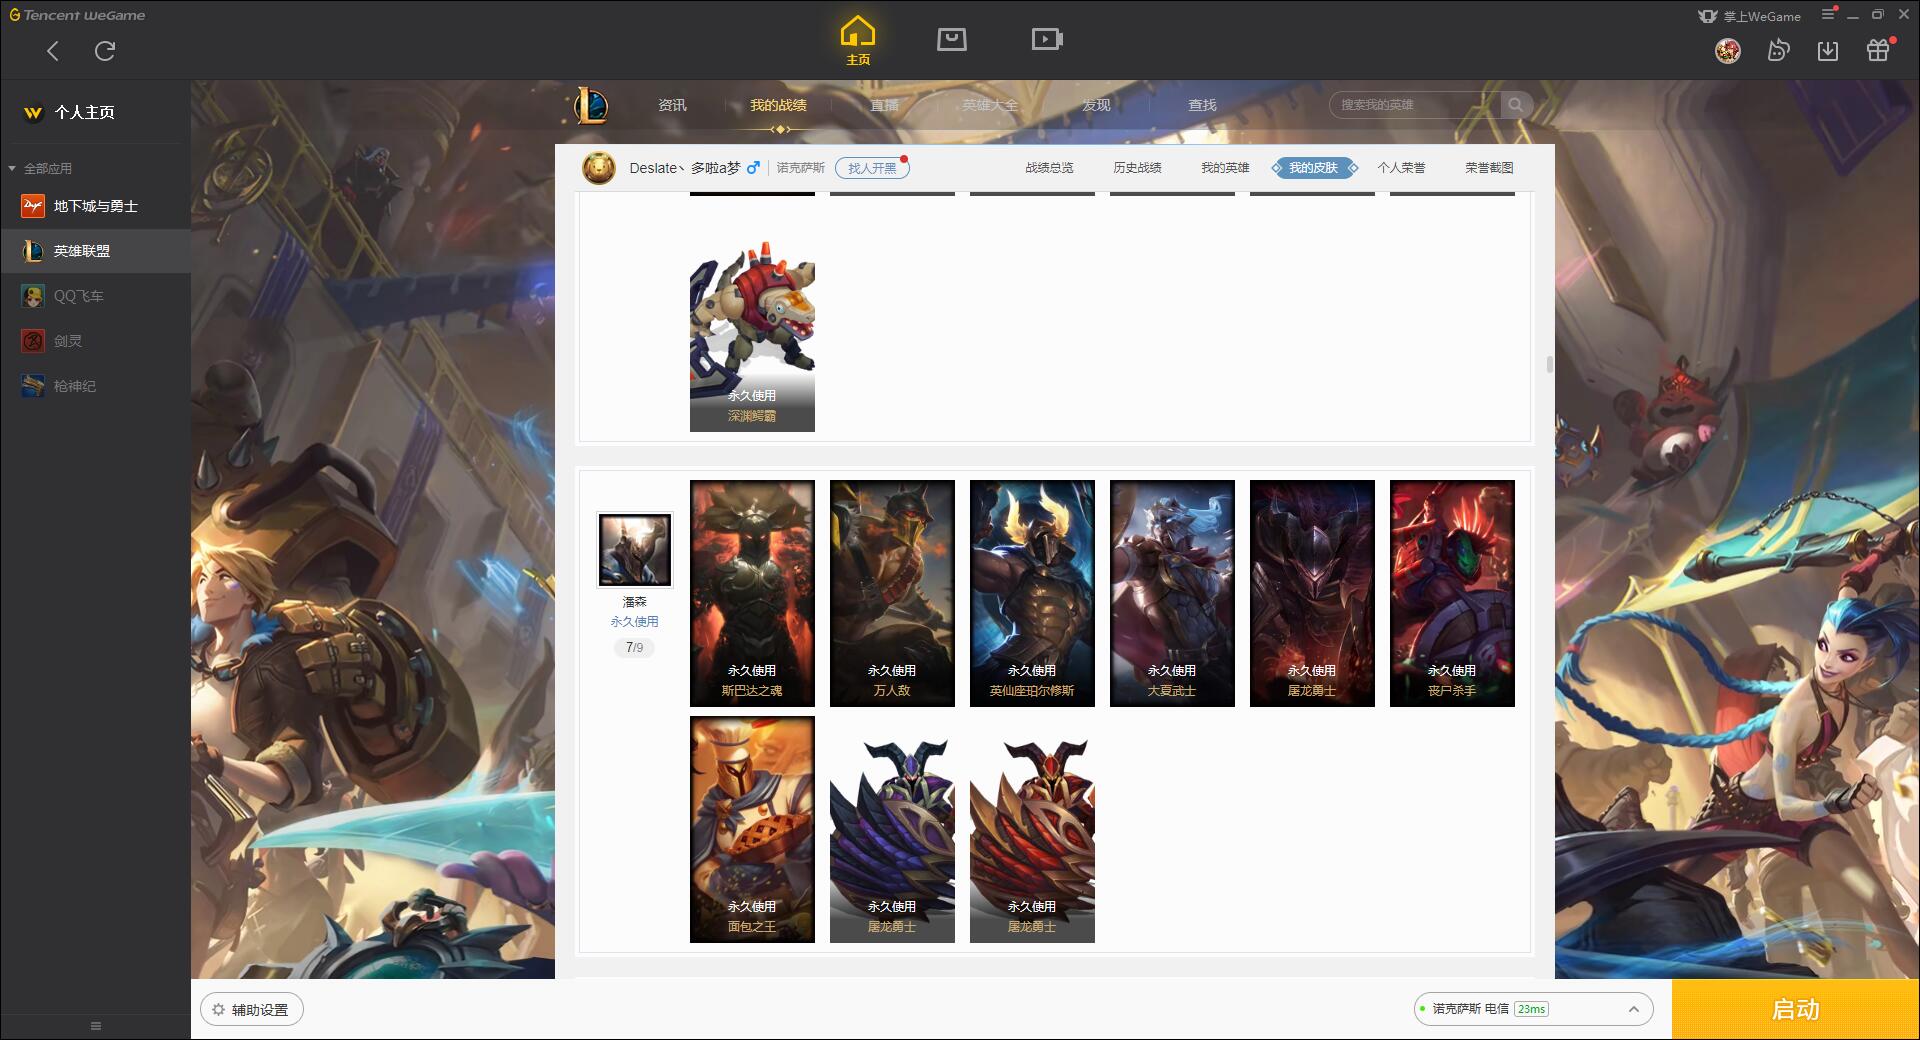Open the 英雄大全 tab
Screen dimensions: 1920x1040
(x=990, y=105)
